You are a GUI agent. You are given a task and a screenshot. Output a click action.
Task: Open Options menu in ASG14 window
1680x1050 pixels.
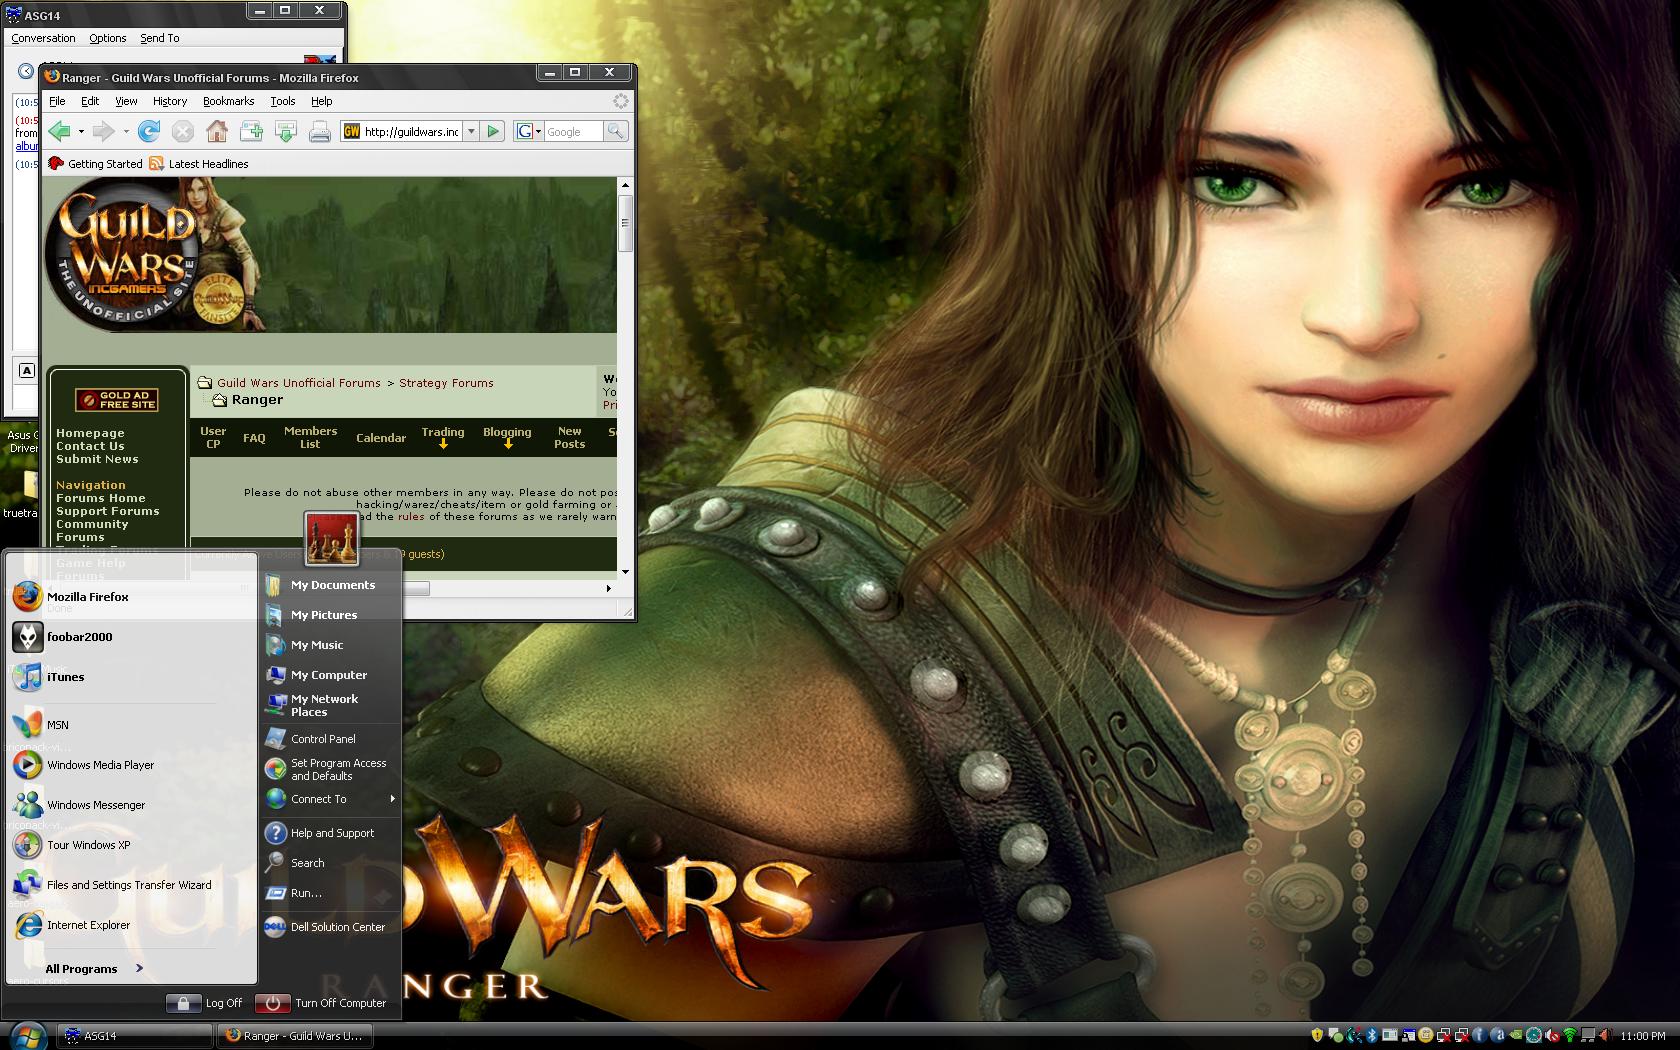107,38
